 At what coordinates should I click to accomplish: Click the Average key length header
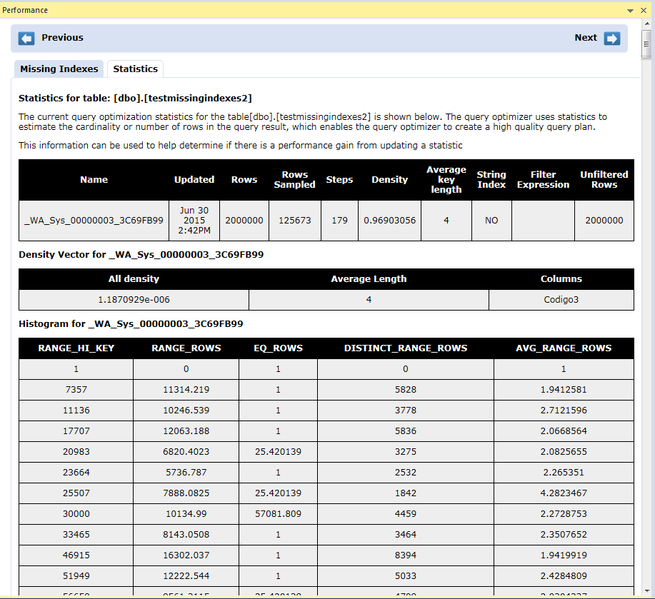tap(446, 180)
